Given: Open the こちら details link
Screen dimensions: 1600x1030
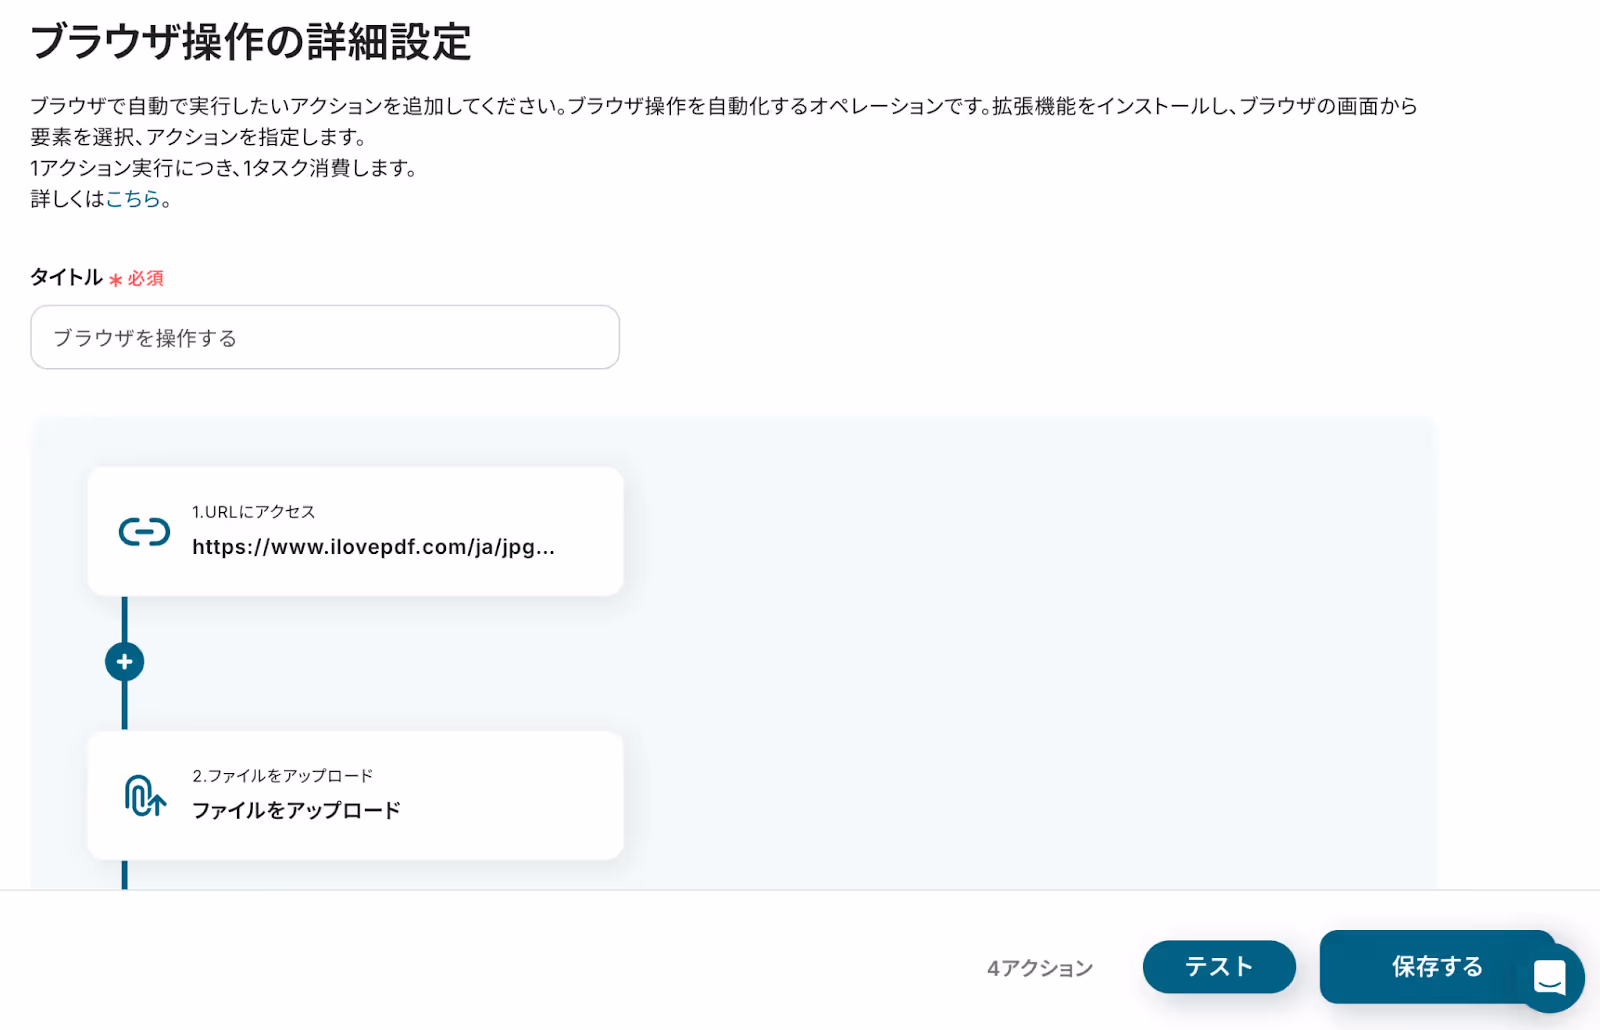Looking at the screenshot, I should [x=133, y=199].
